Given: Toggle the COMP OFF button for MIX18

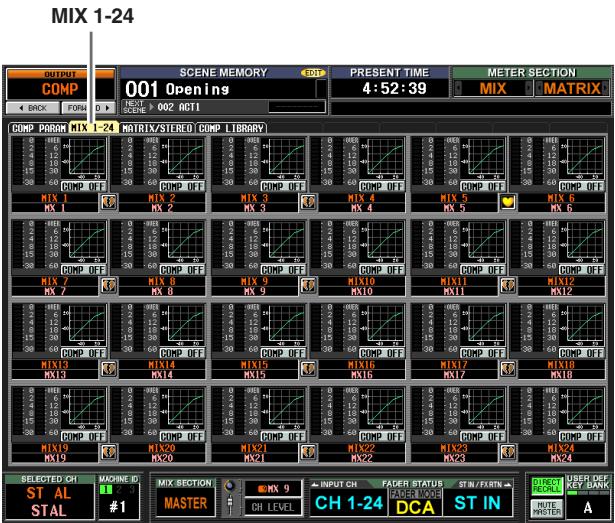Looking at the screenshot, I should (x=581, y=353).
